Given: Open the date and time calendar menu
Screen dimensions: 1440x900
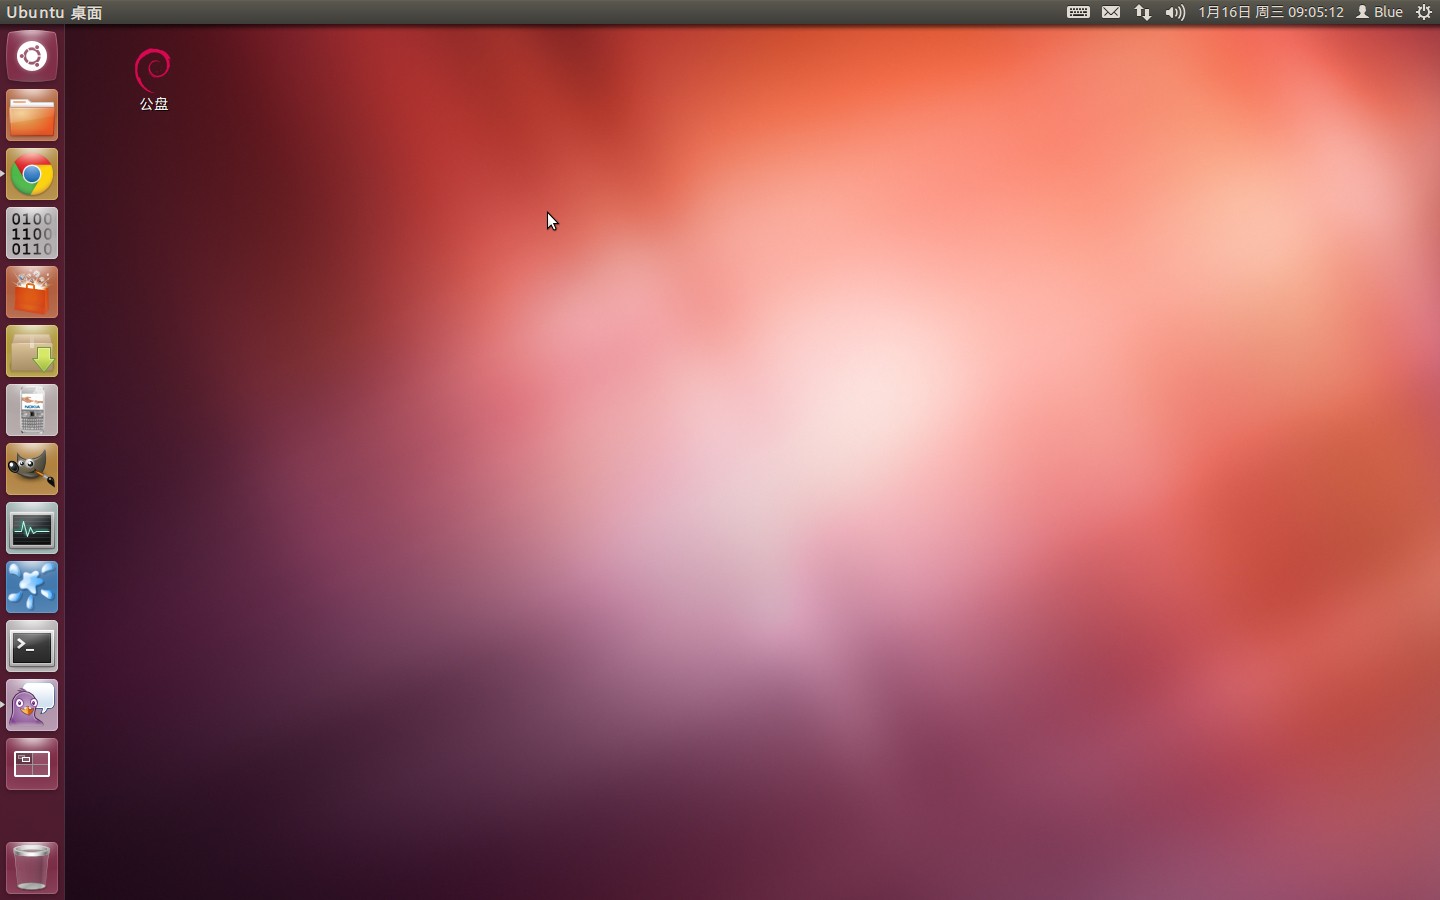Looking at the screenshot, I should (1271, 12).
